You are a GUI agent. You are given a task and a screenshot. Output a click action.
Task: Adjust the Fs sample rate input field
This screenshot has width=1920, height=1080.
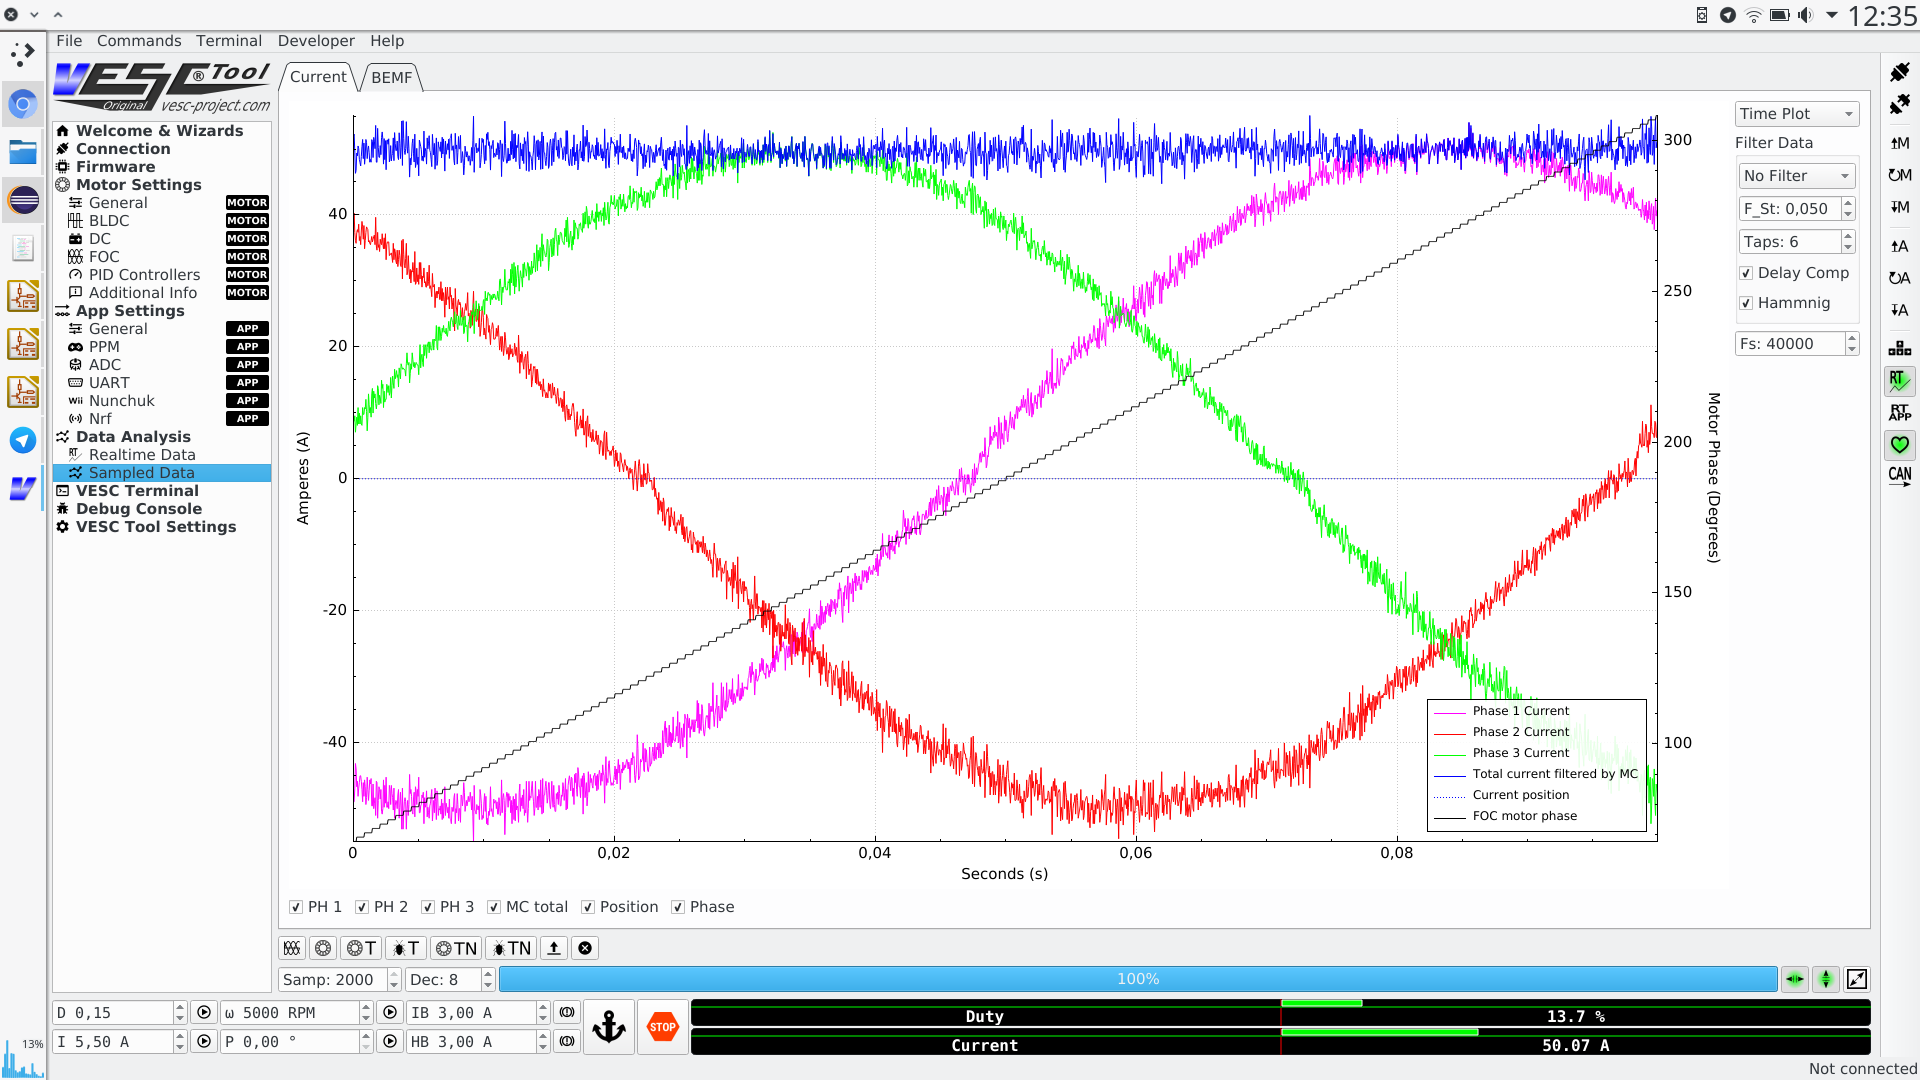[1788, 344]
